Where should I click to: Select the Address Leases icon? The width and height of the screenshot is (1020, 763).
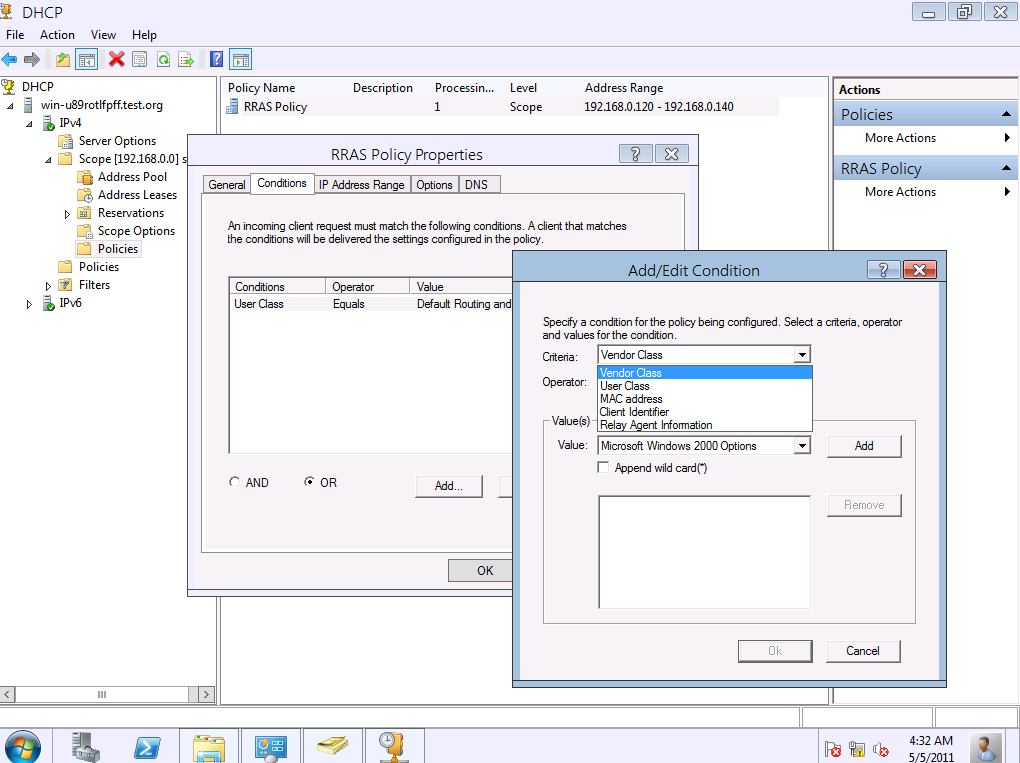tap(85, 195)
